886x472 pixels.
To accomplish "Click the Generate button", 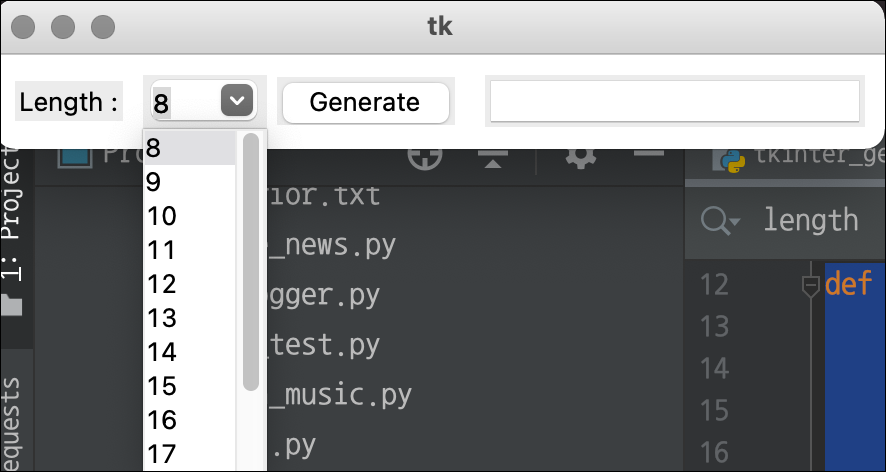I will [365, 102].
